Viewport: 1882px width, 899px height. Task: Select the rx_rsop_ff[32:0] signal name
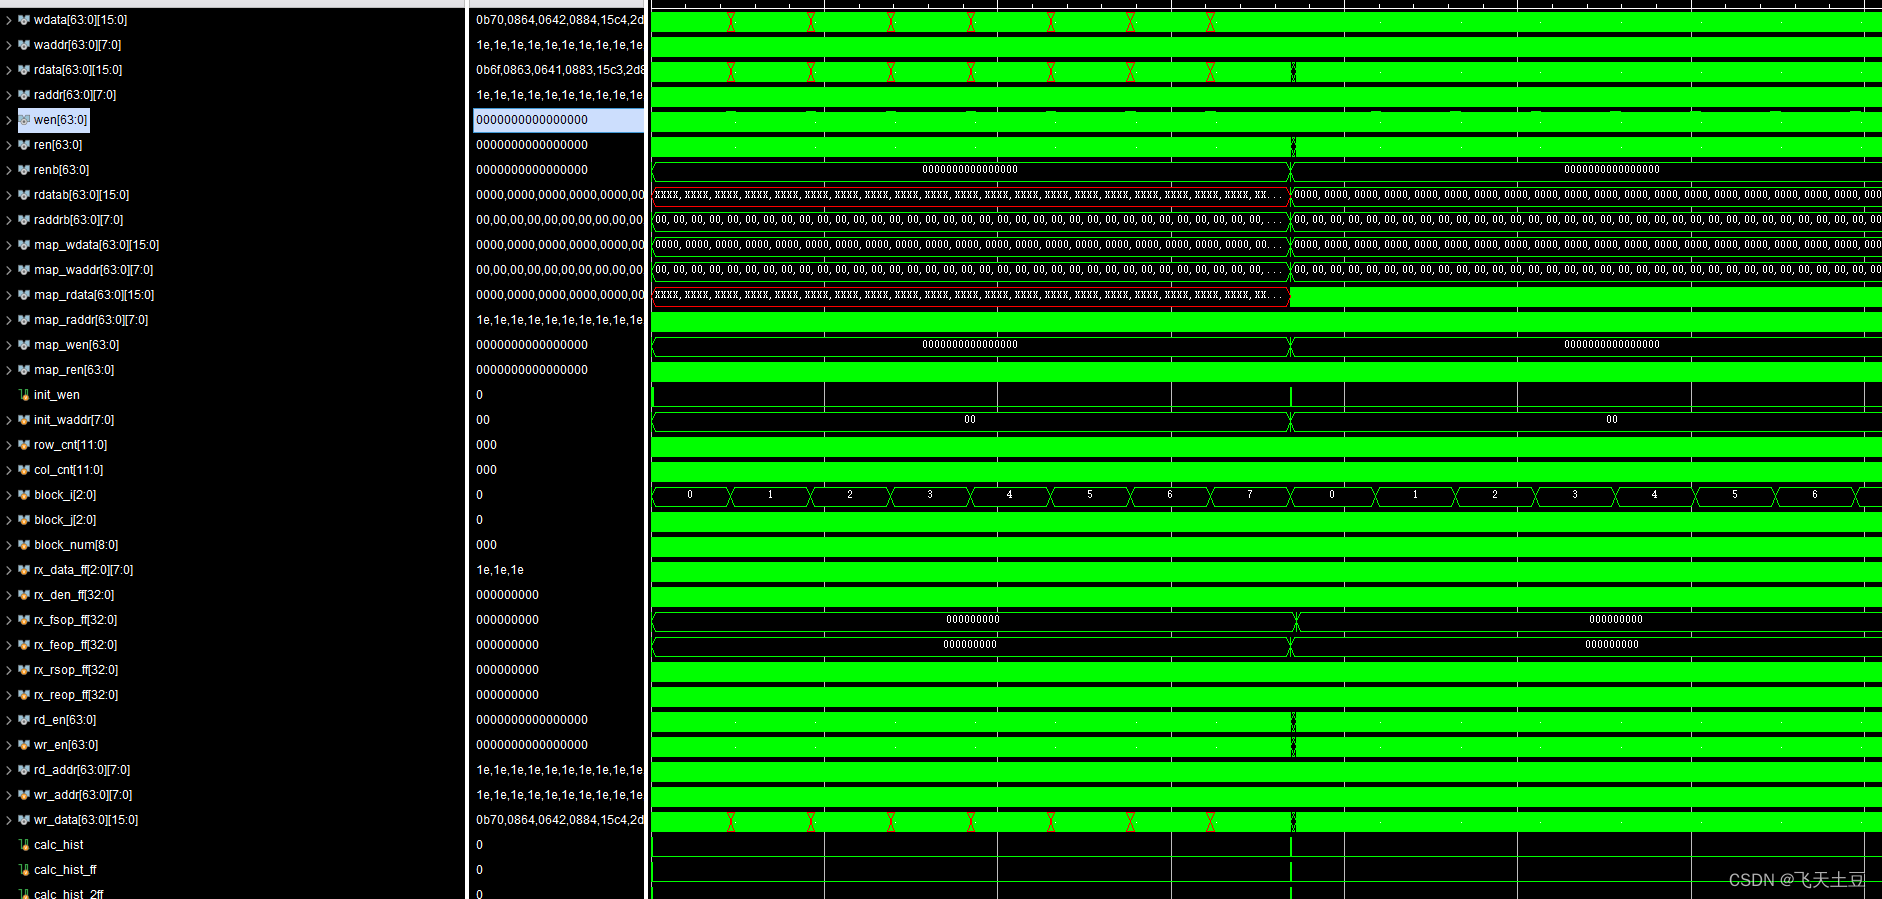(76, 670)
